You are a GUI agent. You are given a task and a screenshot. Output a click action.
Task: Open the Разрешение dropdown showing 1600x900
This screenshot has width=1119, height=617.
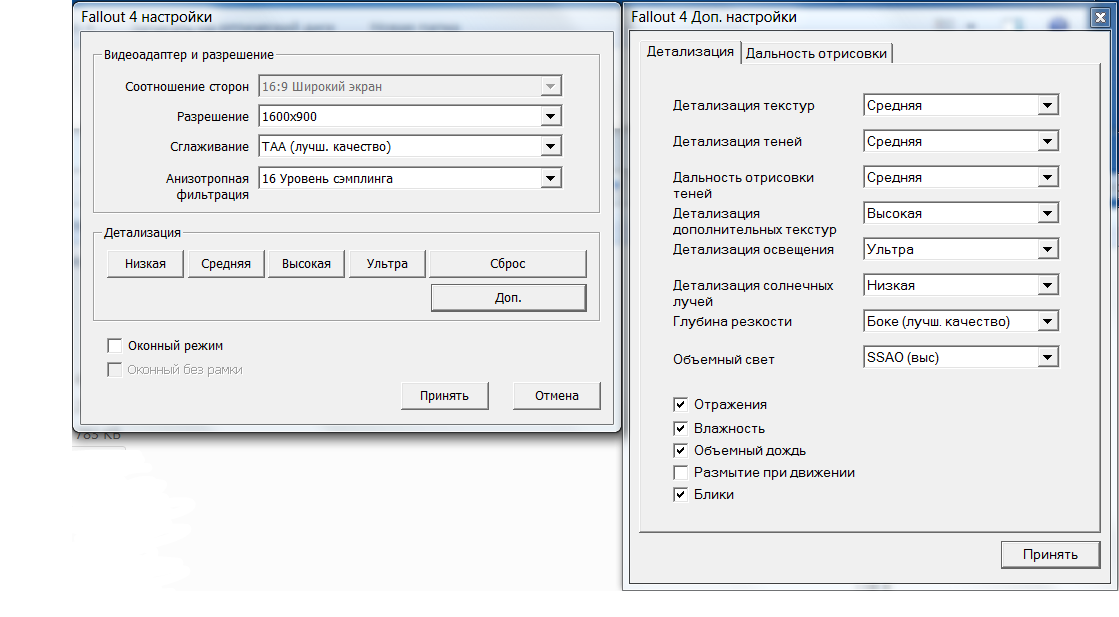click(x=410, y=116)
